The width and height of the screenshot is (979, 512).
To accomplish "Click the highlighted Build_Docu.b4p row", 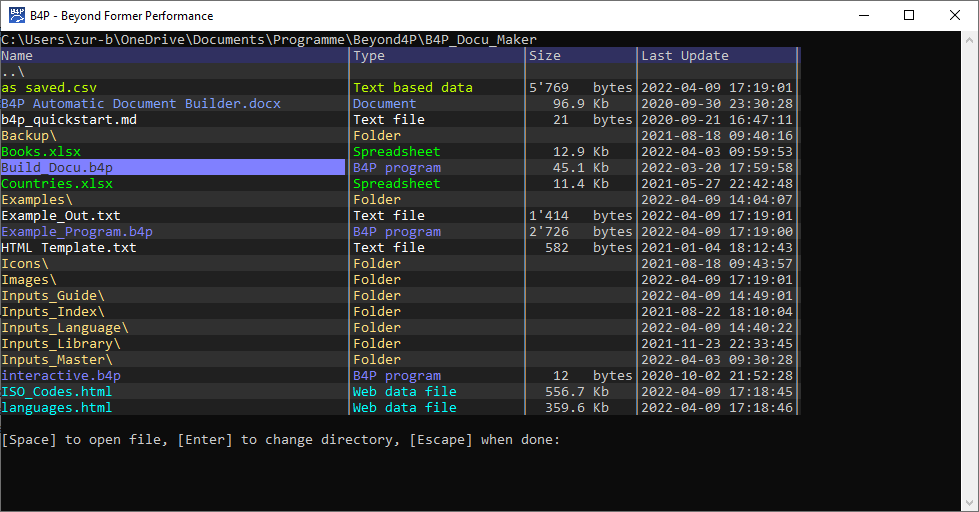I will click(x=173, y=167).
